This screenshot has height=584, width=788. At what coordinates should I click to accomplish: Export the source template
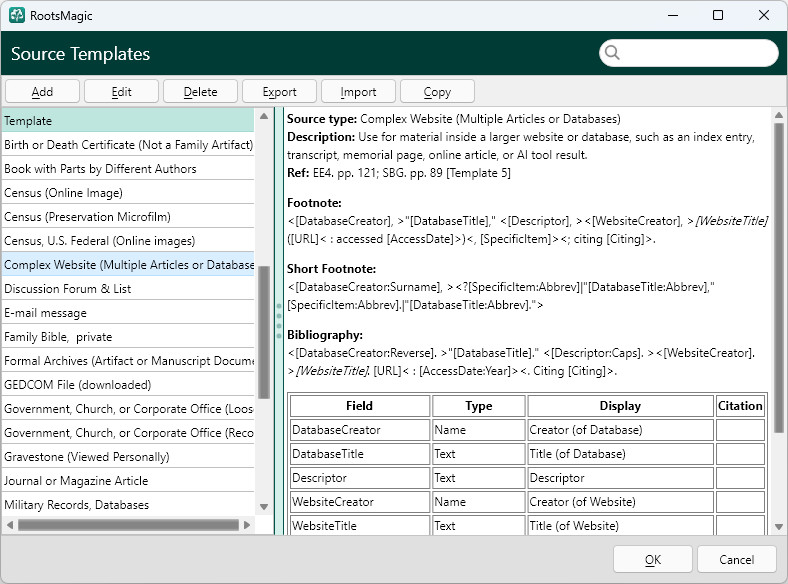279,91
